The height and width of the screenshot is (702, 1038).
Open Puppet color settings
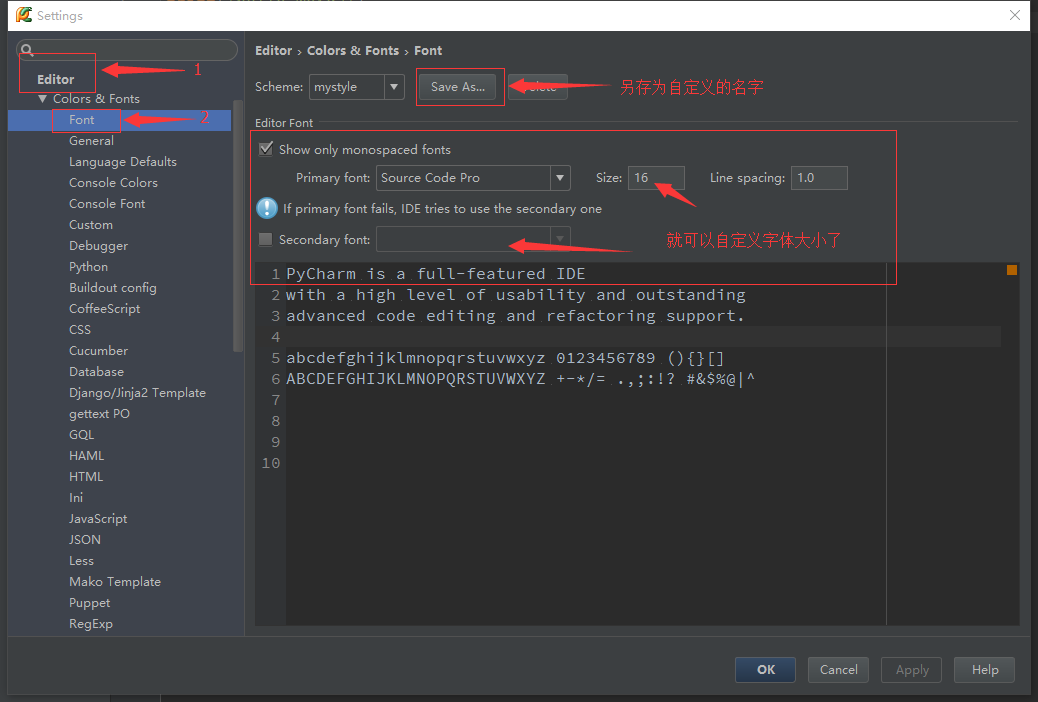(x=89, y=603)
